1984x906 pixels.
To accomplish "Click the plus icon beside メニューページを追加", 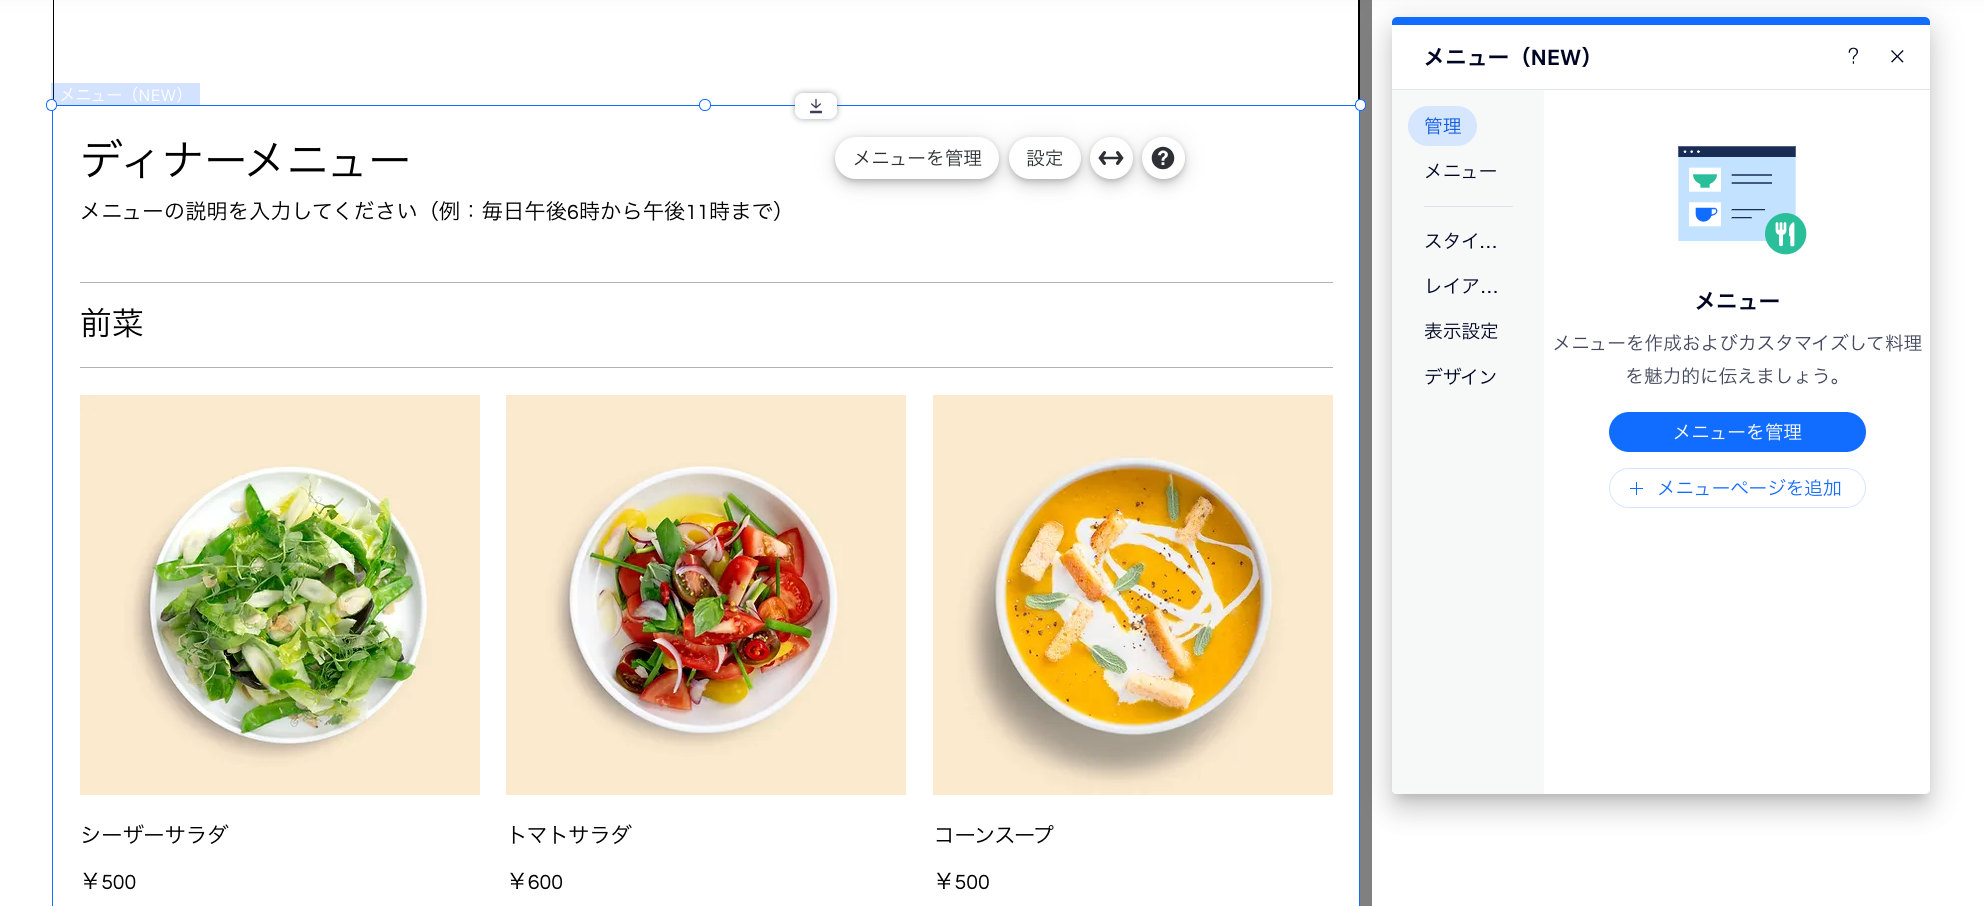I will pyautogui.click(x=1636, y=488).
